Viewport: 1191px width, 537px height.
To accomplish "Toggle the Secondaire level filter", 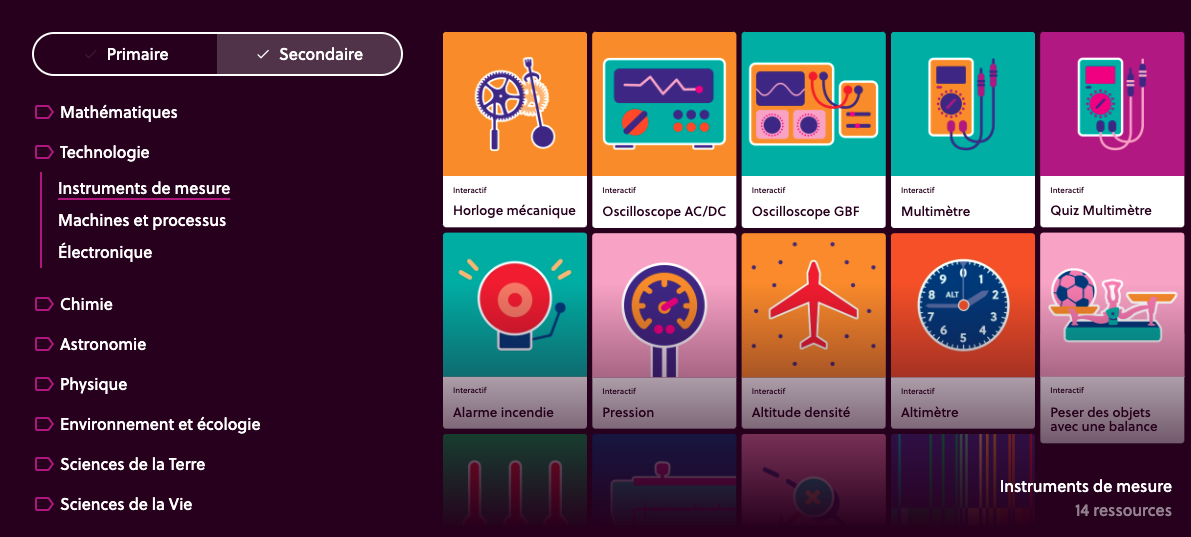I will [x=309, y=54].
